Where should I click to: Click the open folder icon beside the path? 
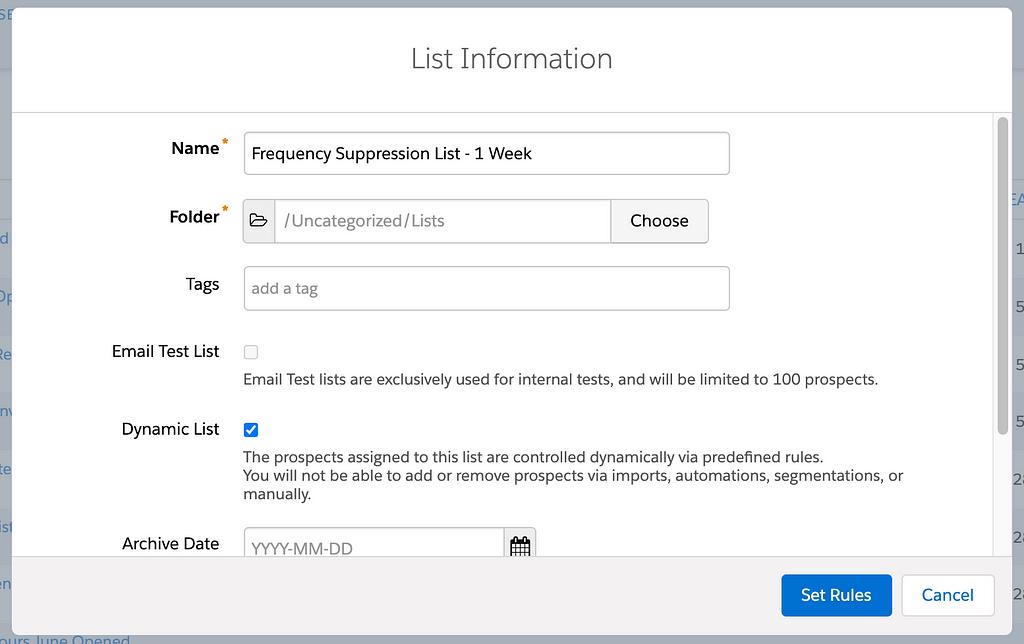(x=259, y=221)
